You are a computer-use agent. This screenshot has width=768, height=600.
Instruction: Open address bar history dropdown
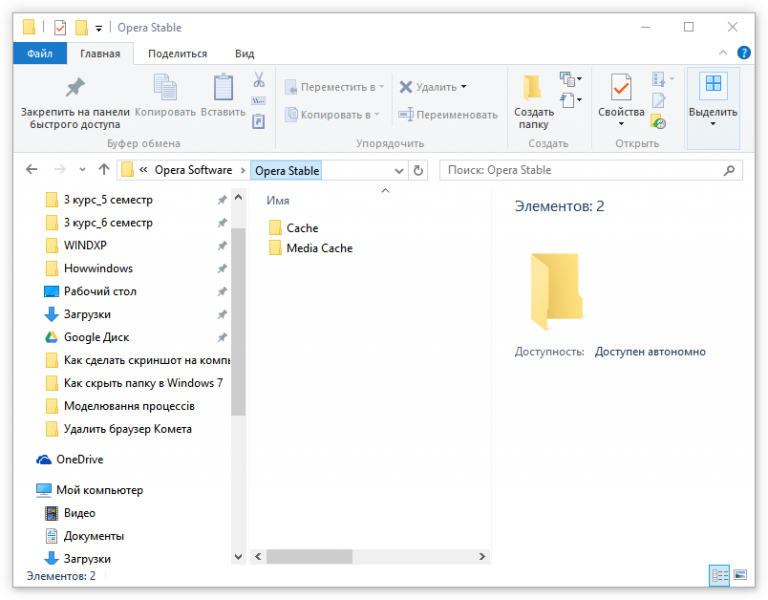click(x=399, y=170)
